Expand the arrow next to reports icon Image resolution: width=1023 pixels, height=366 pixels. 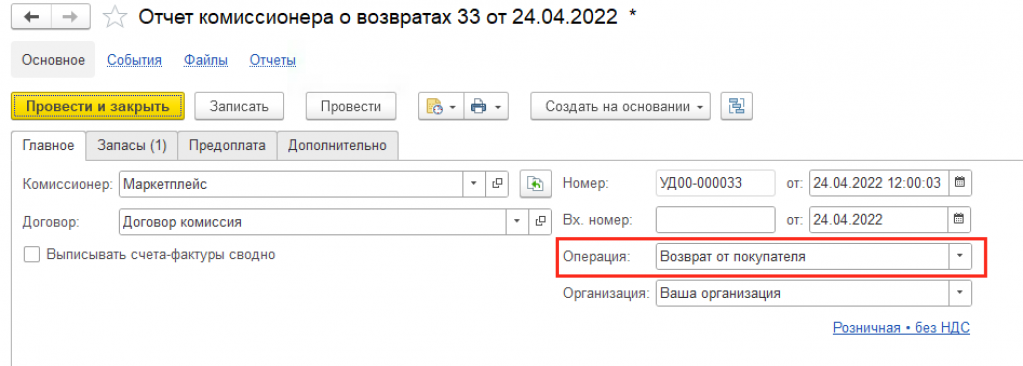(453, 107)
